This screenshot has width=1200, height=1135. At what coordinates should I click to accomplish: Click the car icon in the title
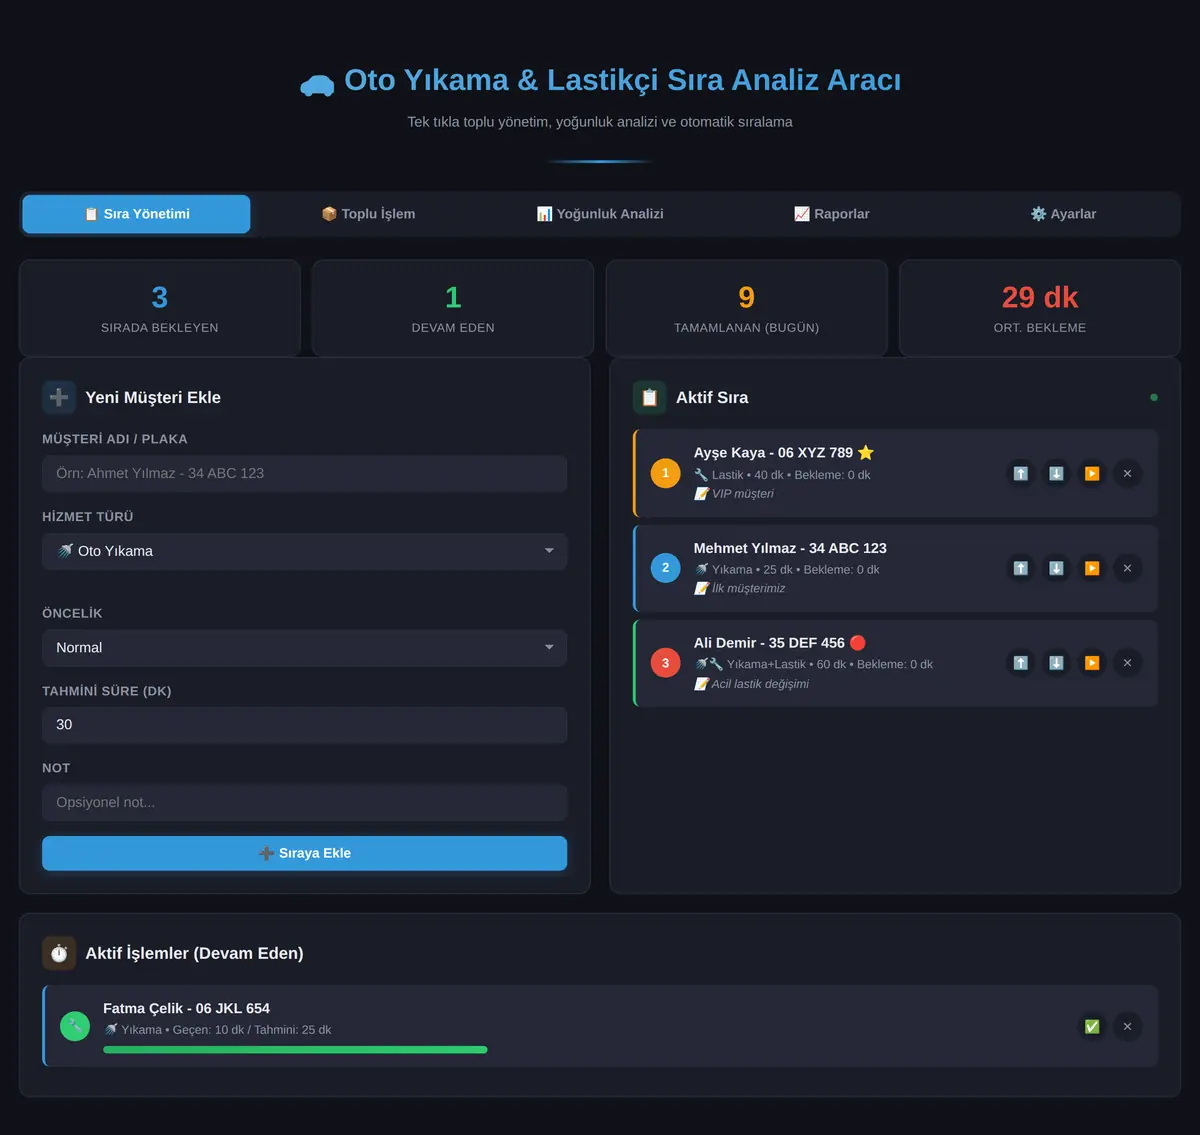317,85
